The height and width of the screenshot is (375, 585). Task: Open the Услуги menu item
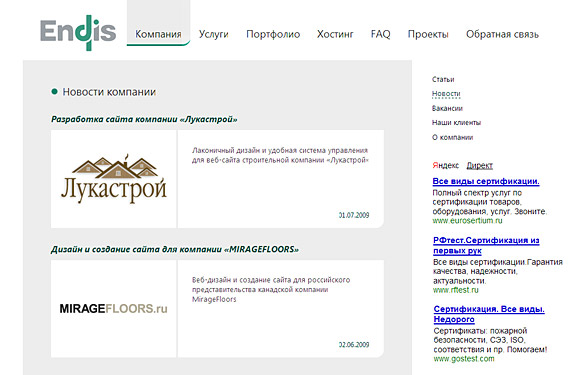pyautogui.click(x=213, y=34)
